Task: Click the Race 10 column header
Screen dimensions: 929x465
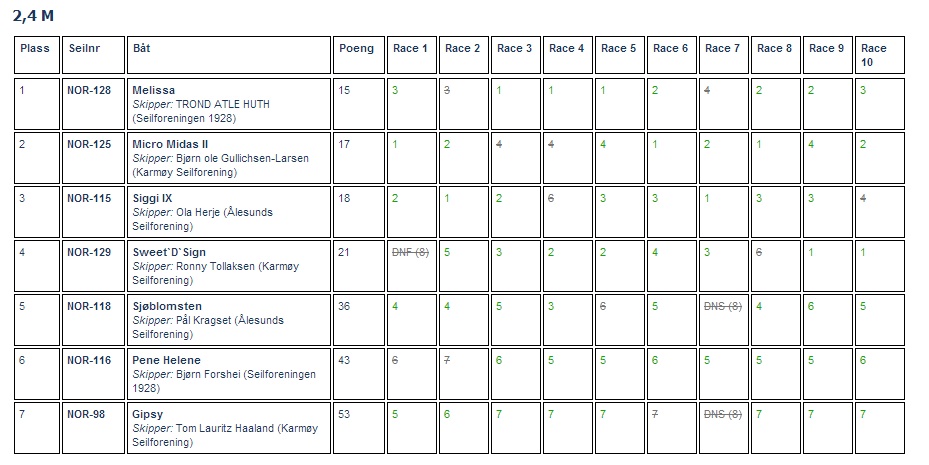Action: (x=874, y=55)
